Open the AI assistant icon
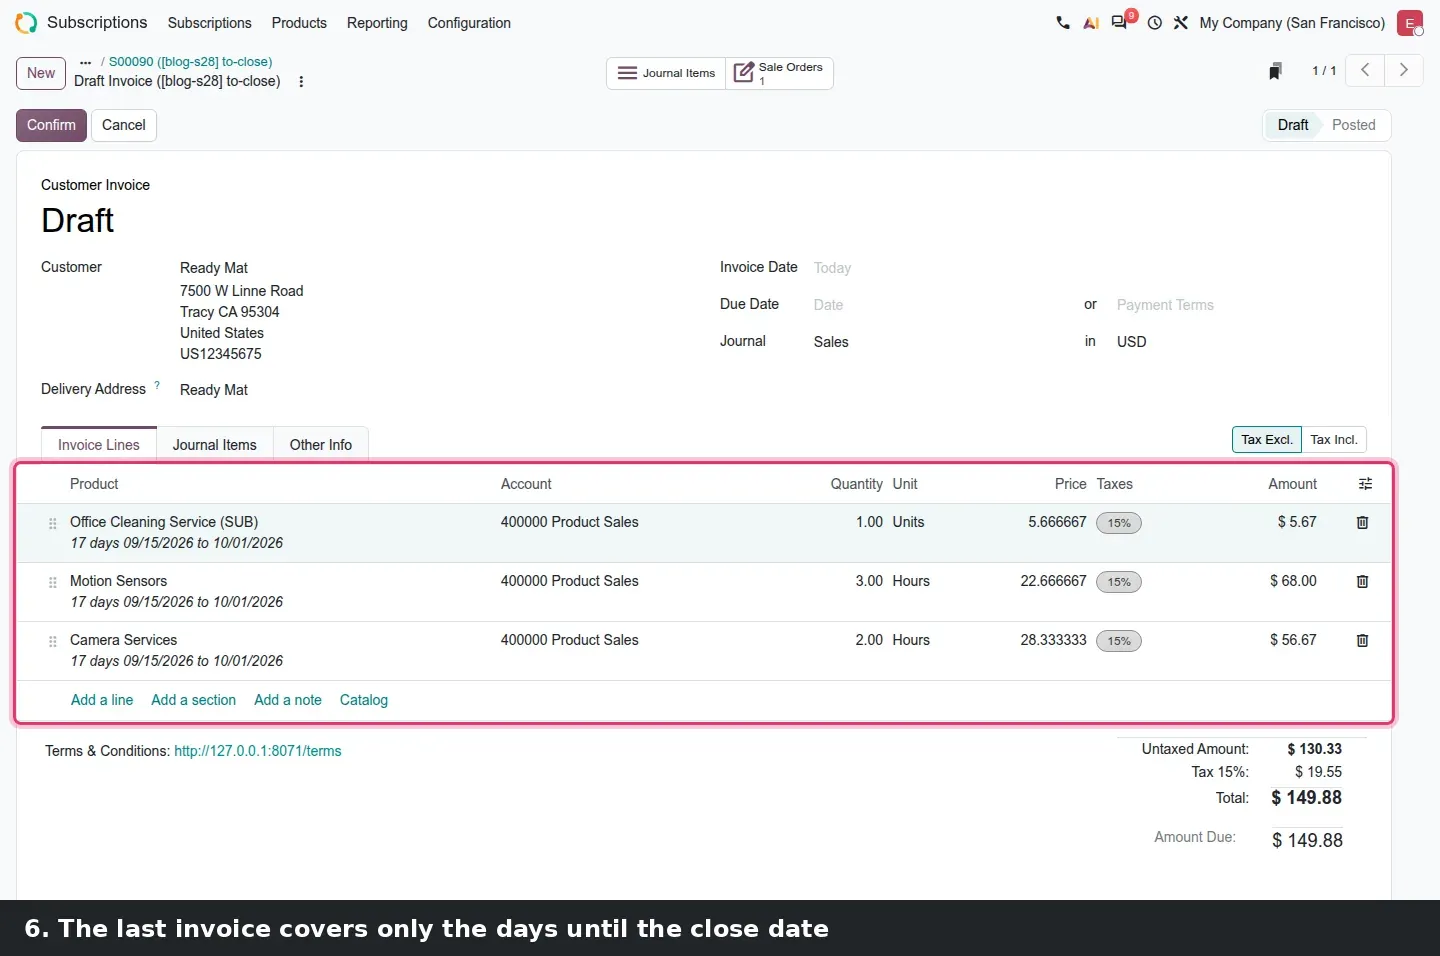This screenshot has height=956, width=1440. click(x=1091, y=22)
